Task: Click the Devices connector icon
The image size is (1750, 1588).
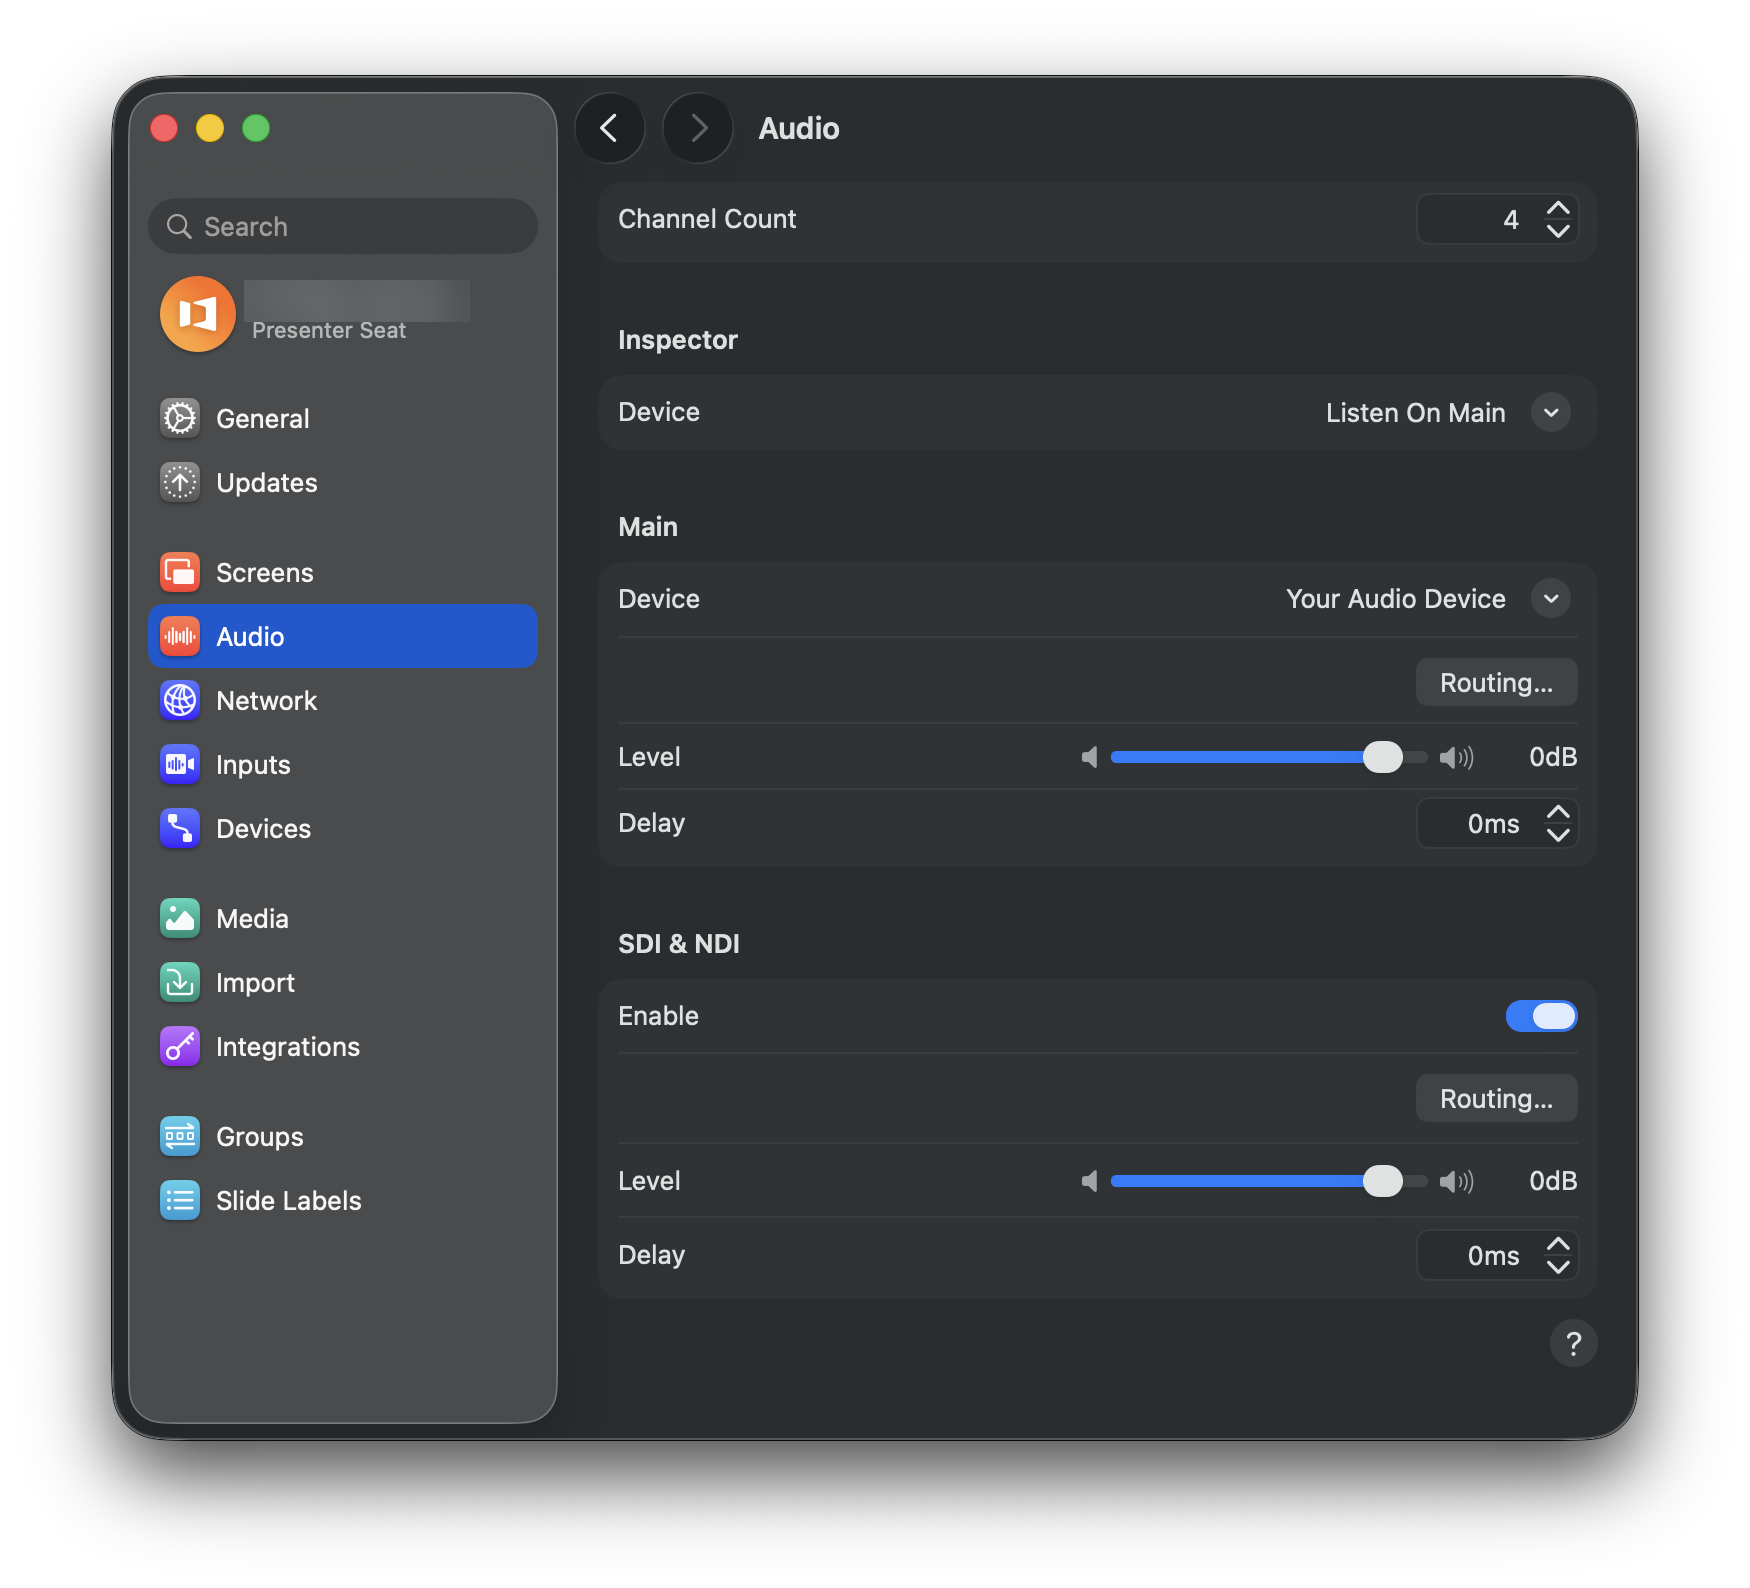Action: pyautogui.click(x=180, y=828)
